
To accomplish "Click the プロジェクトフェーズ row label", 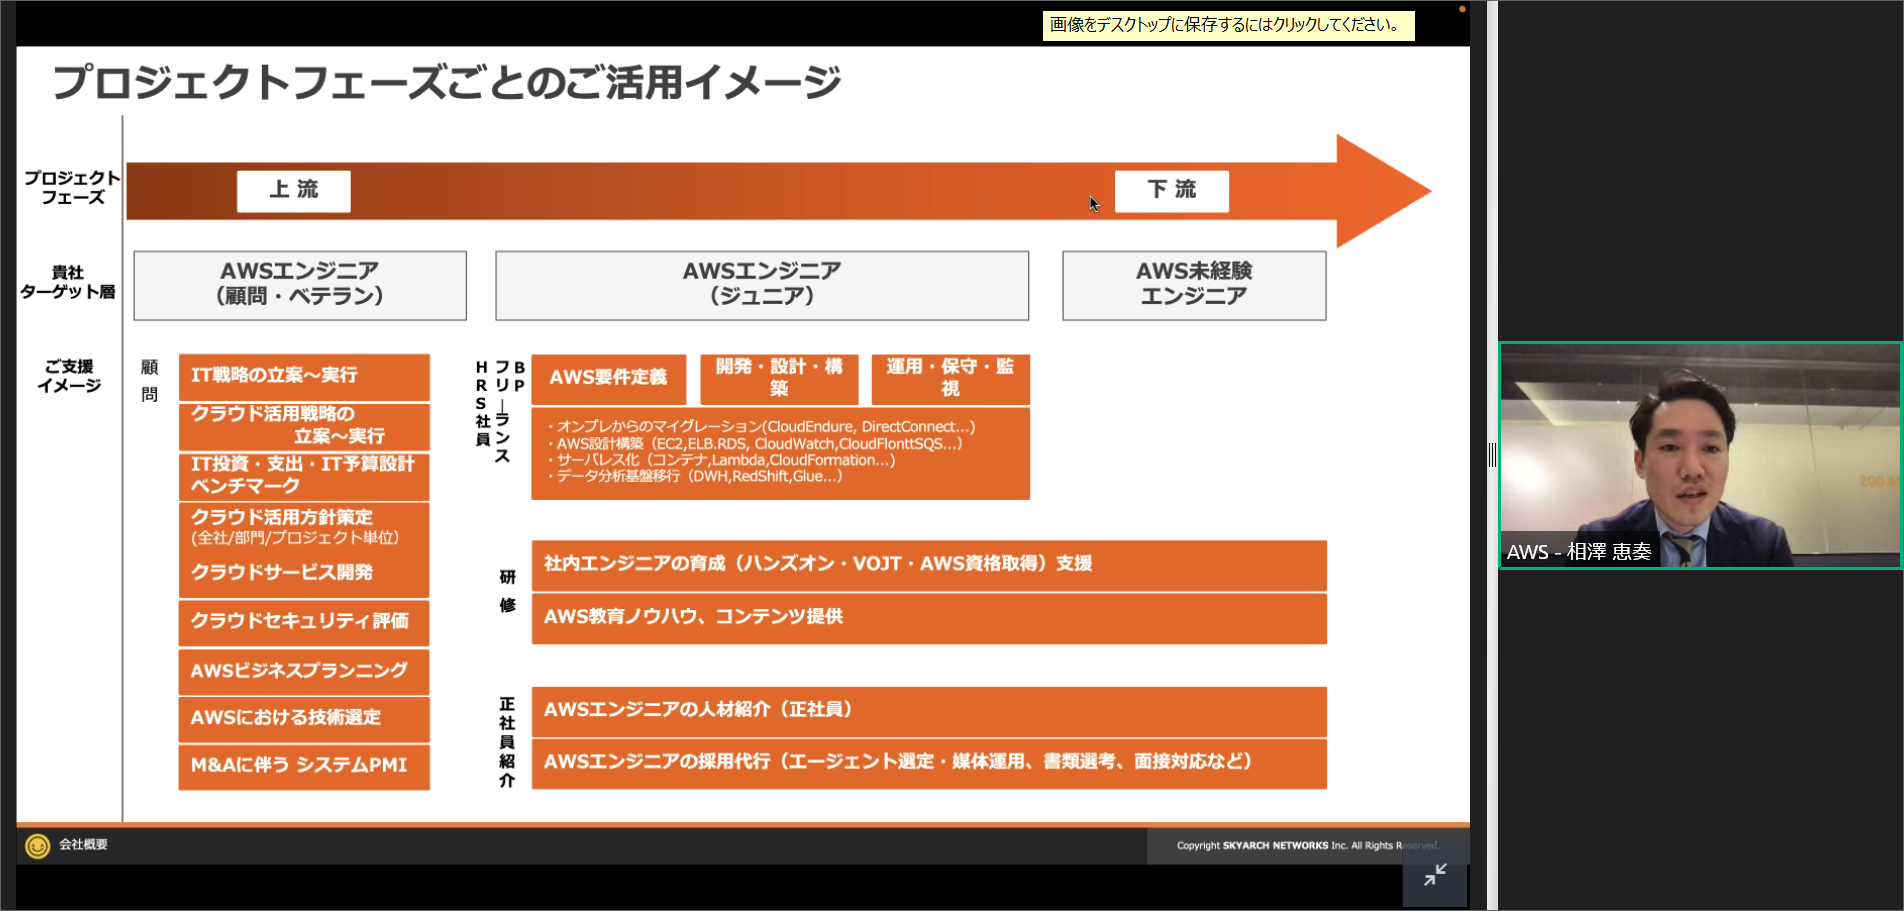I will [x=72, y=188].
